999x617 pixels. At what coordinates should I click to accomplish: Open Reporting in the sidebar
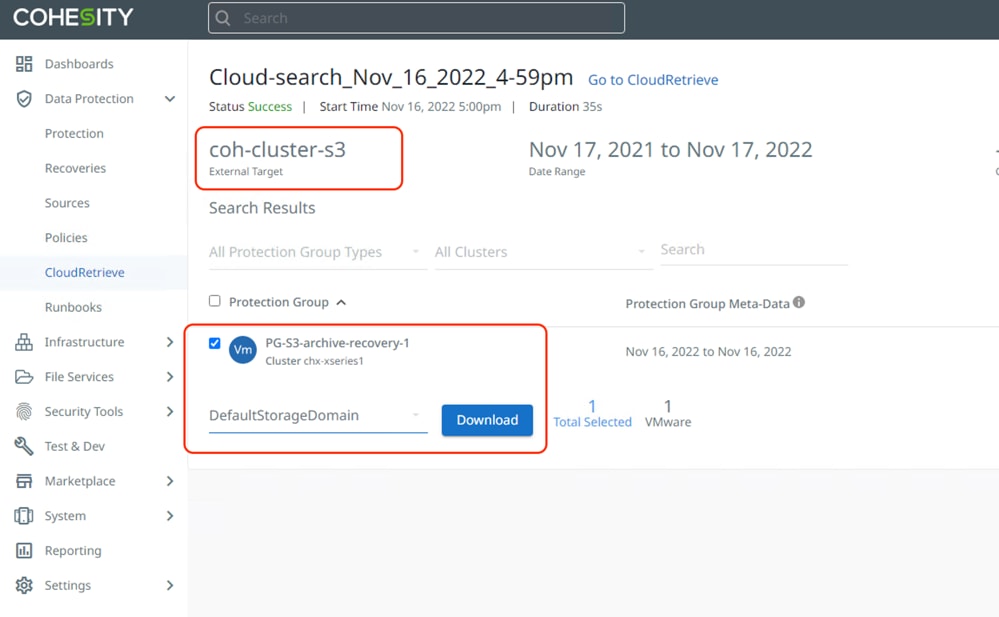point(73,551)
